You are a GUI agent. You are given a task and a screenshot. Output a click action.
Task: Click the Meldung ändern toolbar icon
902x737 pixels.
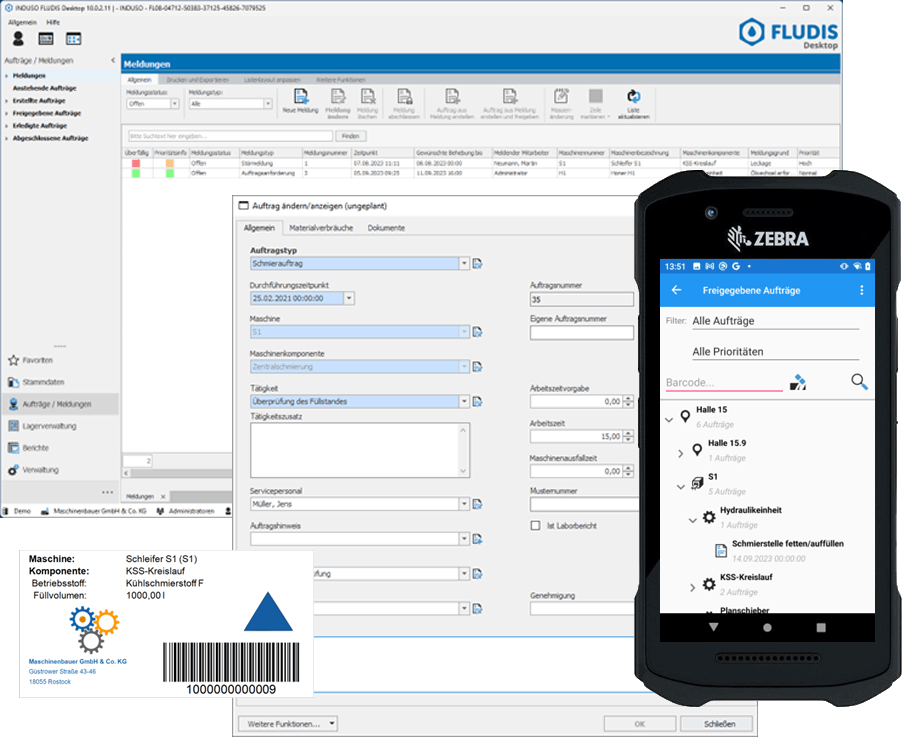coord(338,104)
